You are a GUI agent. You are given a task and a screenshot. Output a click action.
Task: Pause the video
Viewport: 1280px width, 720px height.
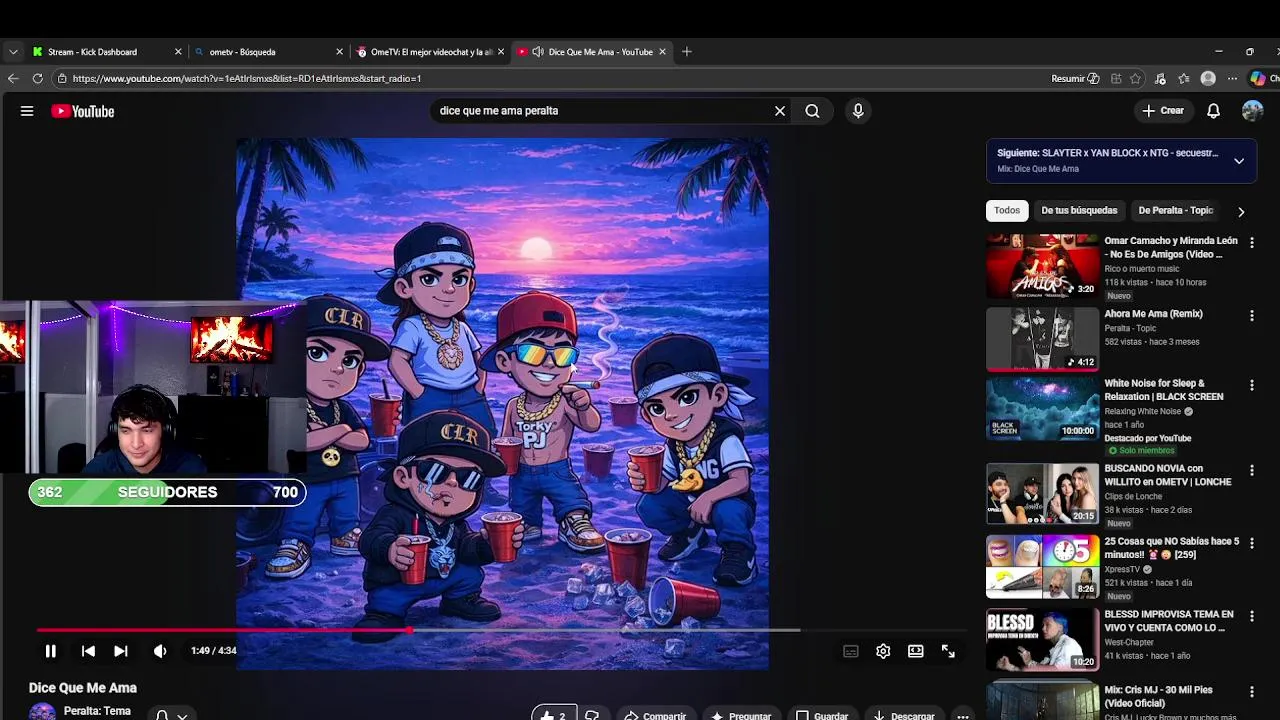coord(50,651)
